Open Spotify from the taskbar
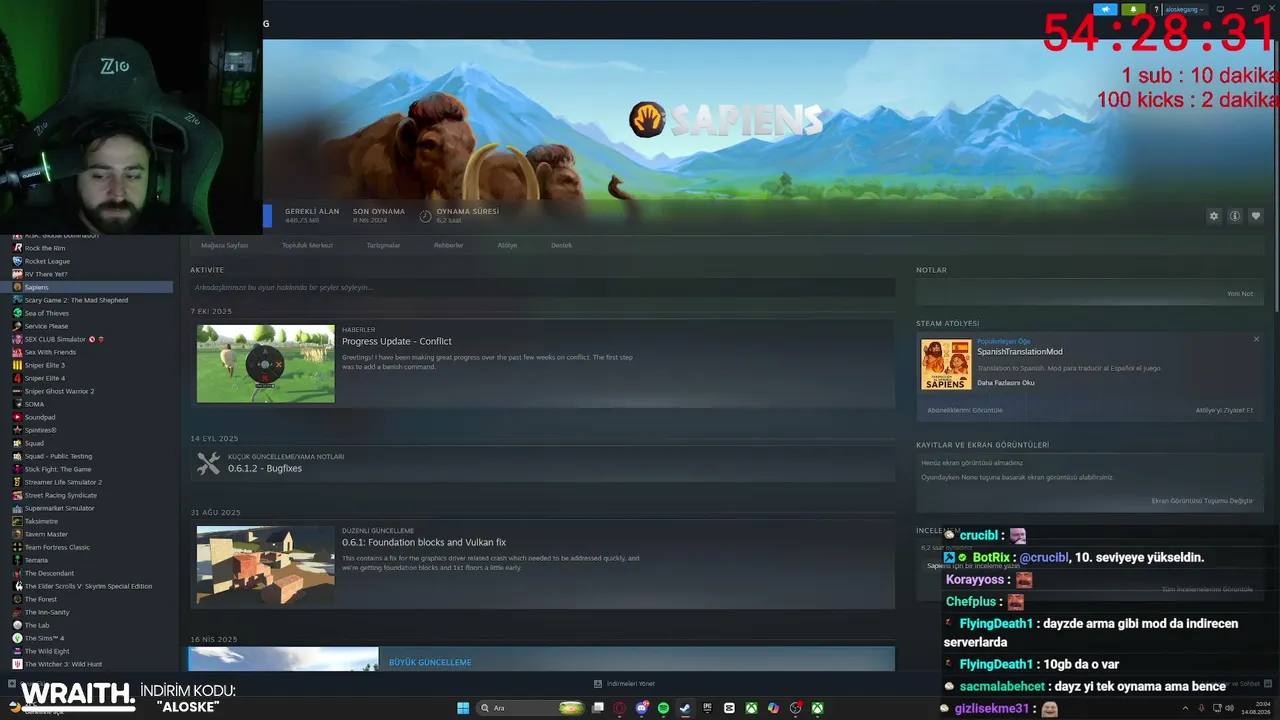This screenshot has height=720, width=1280. pos(663,708)
